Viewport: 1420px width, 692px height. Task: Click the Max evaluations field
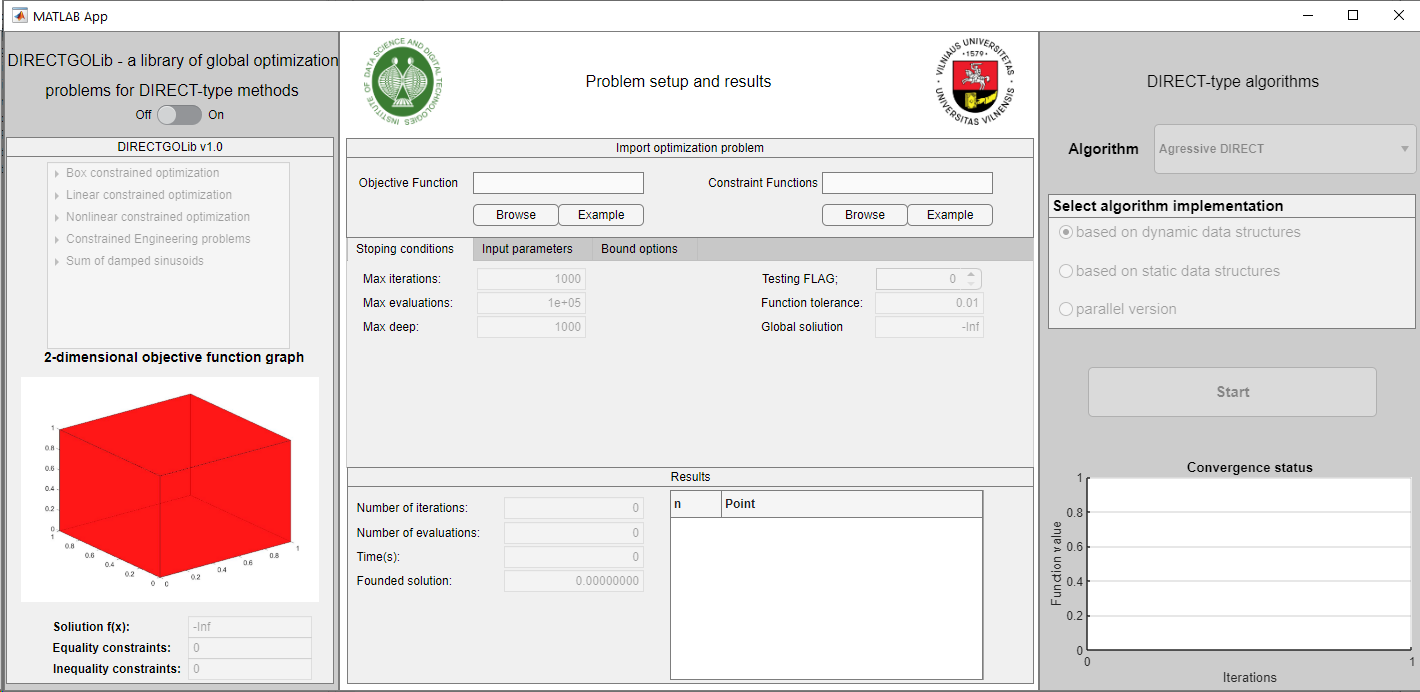pyautogui.click(x=531, y=303)
